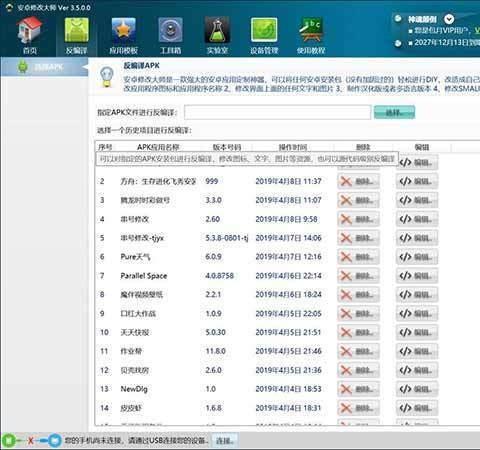Select version 11.8.0 cell
Screen dimensions: 480x450
[216, 351]
